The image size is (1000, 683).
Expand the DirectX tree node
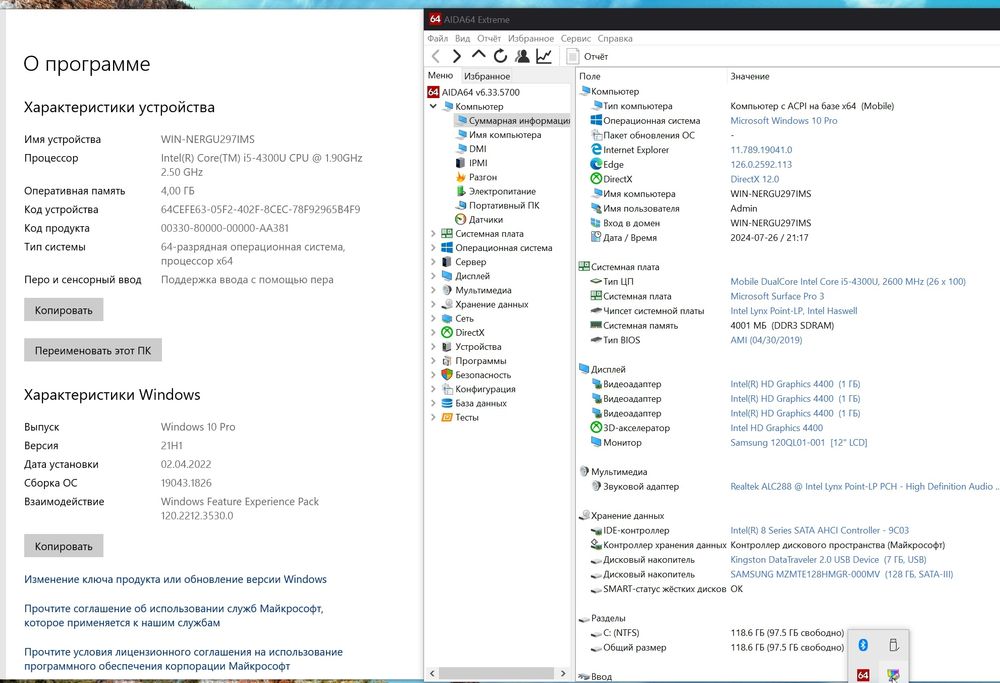(434, 332)
